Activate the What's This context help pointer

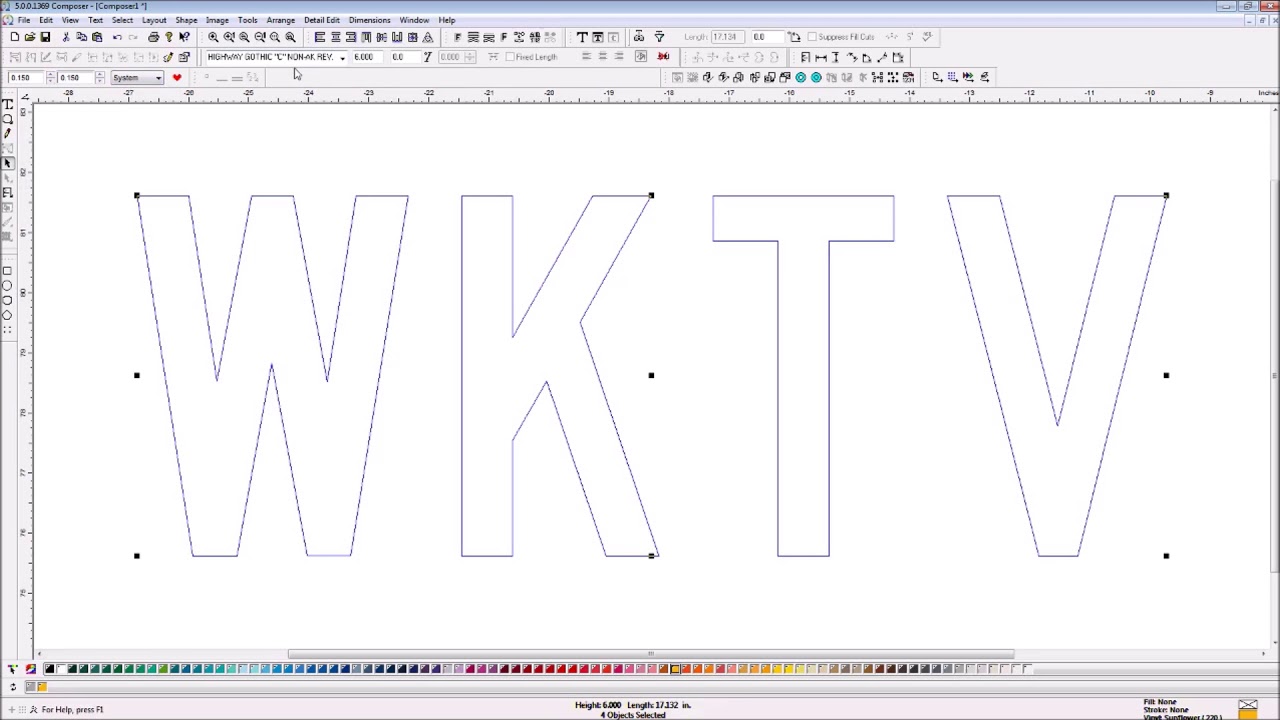[185, 37]
